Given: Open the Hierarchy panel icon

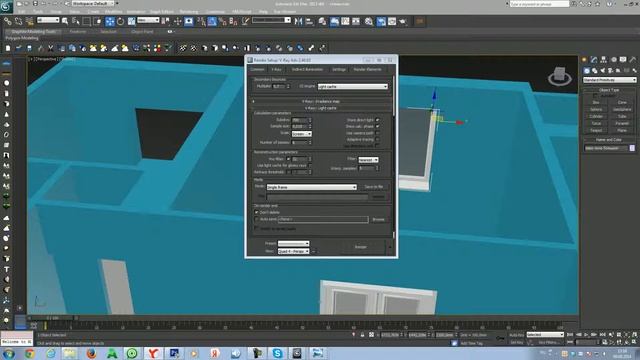Looking at the screenshot, I should tap(604, 60).
